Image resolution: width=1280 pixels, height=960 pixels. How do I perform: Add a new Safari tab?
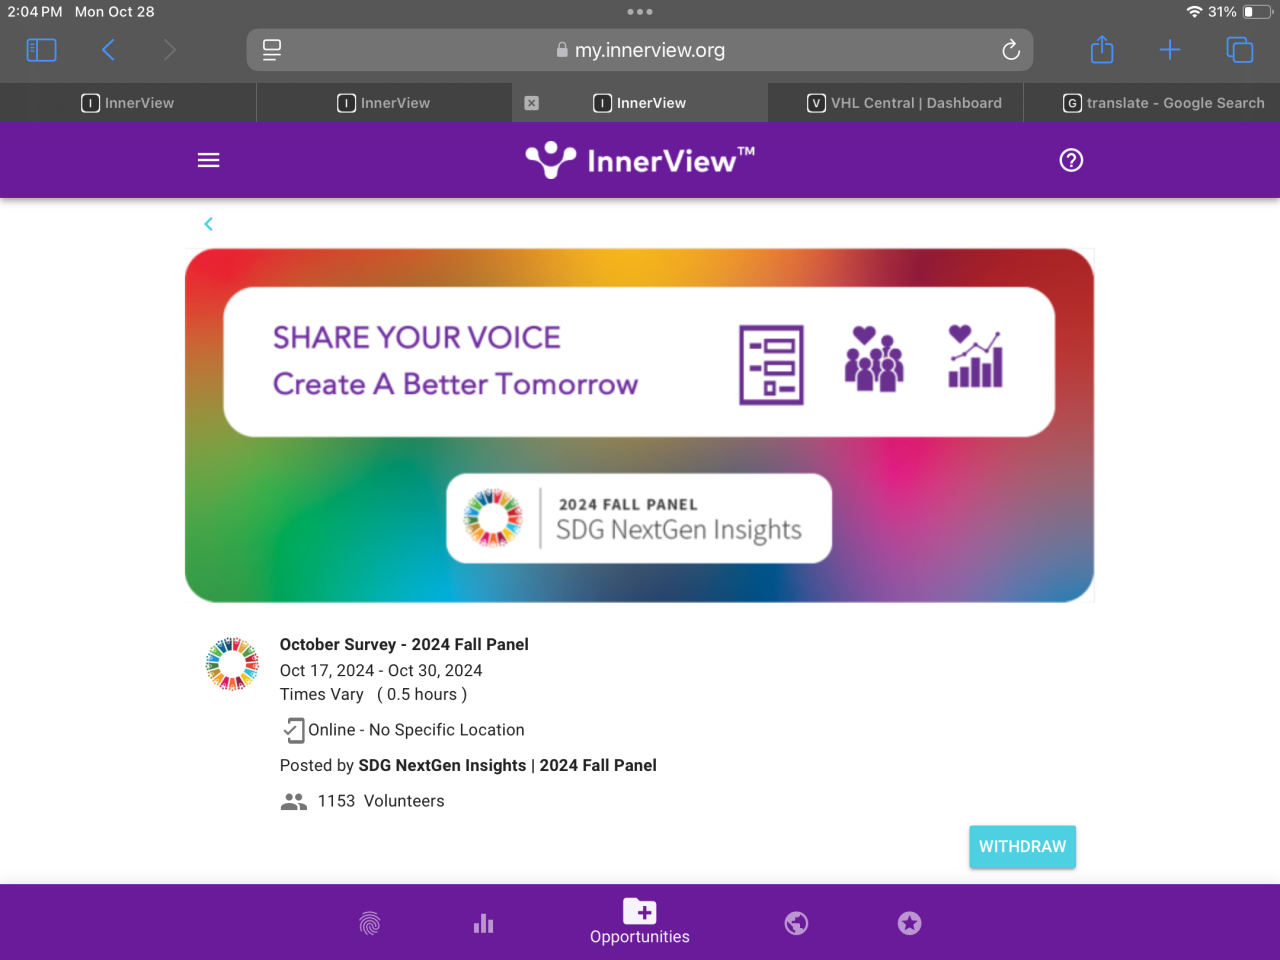pos(1170,50)
